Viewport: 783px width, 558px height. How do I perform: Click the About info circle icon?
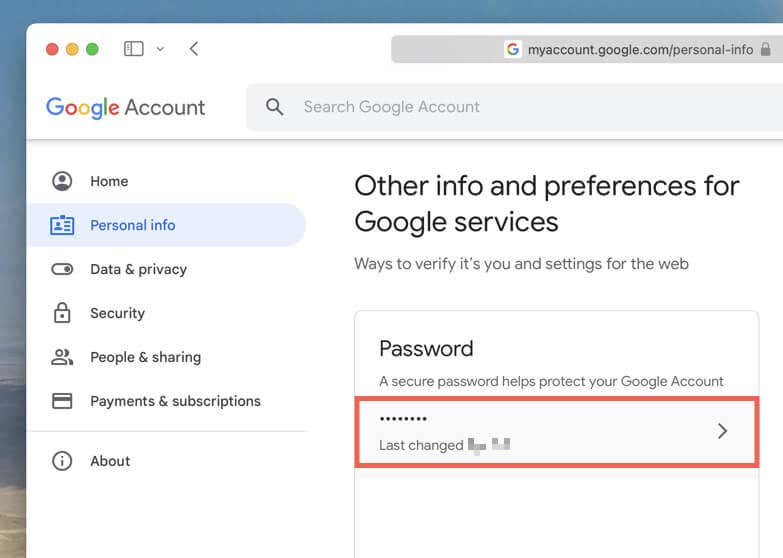[x=62, y=461]
